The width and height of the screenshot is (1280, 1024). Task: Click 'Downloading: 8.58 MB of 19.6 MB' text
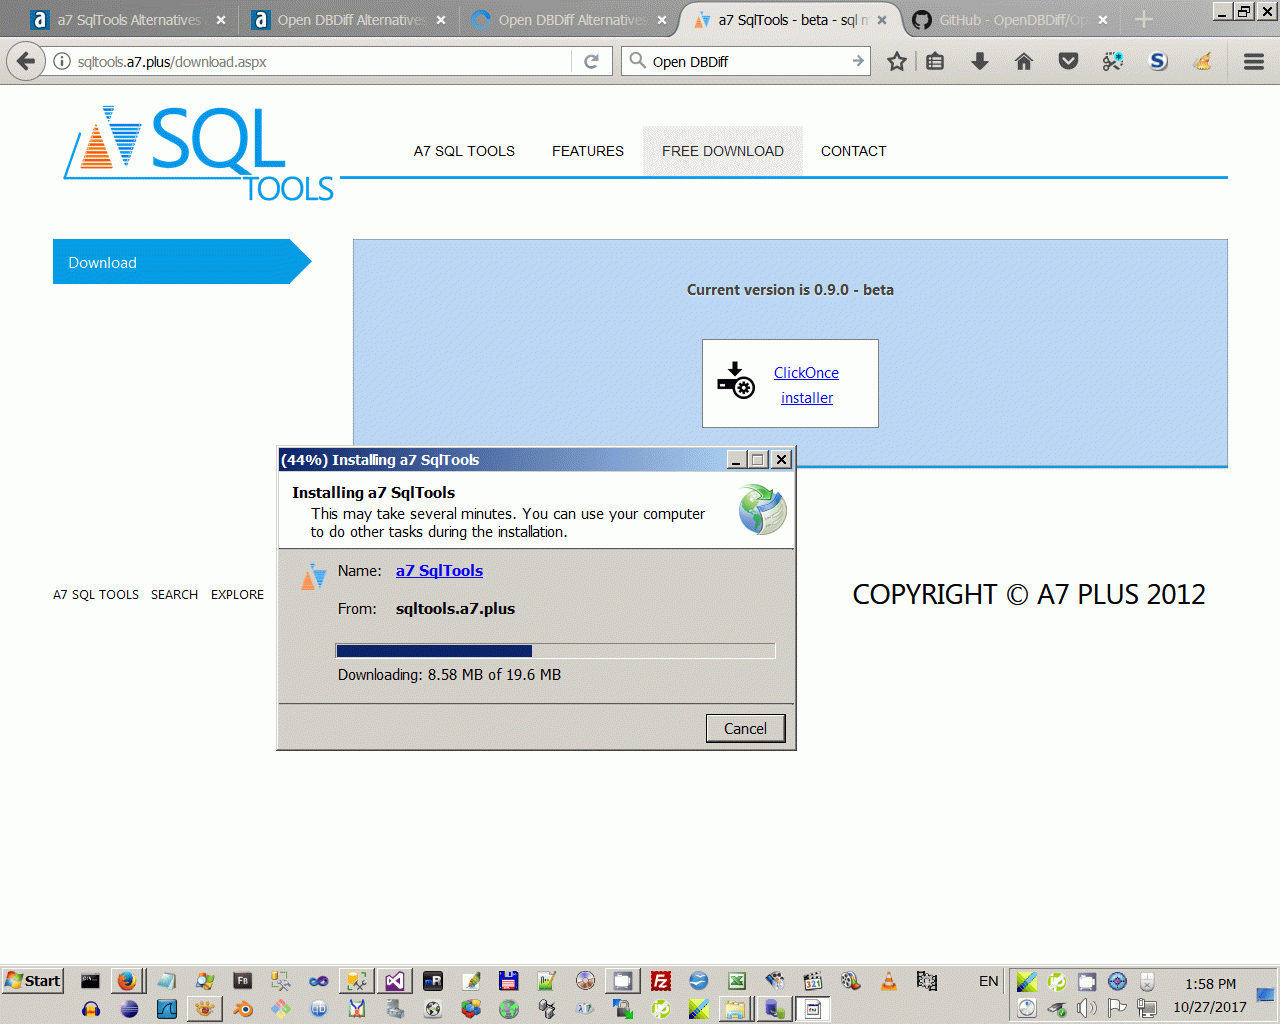coord(449,675)
